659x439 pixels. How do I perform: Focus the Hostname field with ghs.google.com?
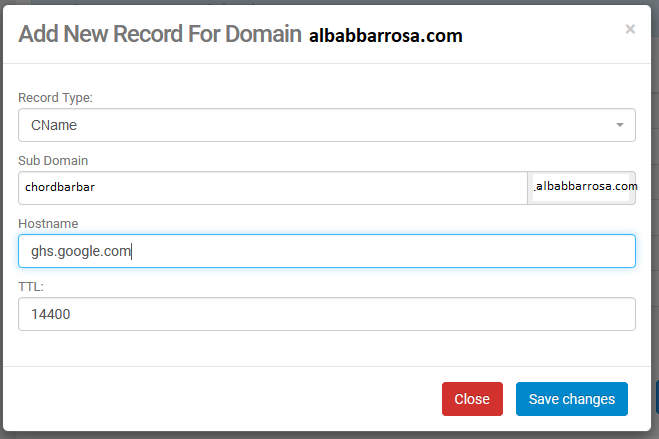click(327, 251)
